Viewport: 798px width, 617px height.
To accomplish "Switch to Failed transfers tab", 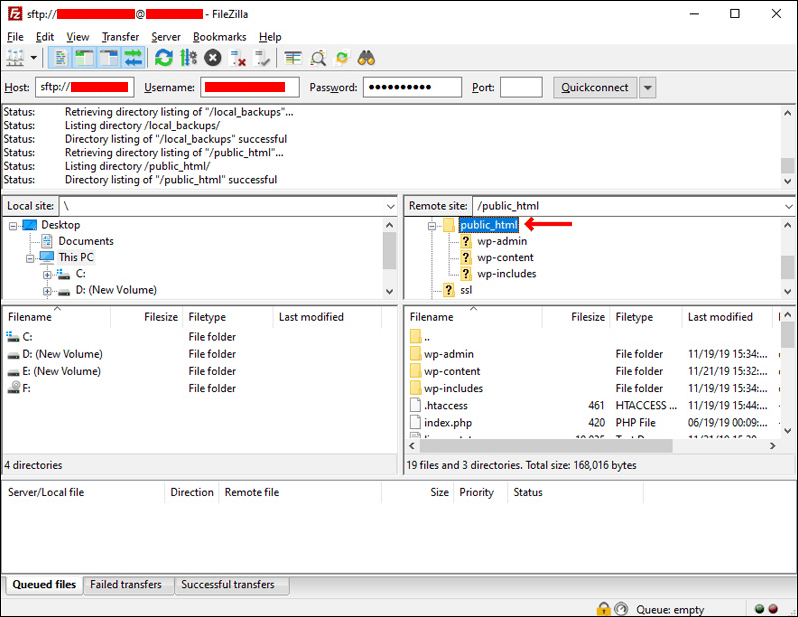I will 126,584.
